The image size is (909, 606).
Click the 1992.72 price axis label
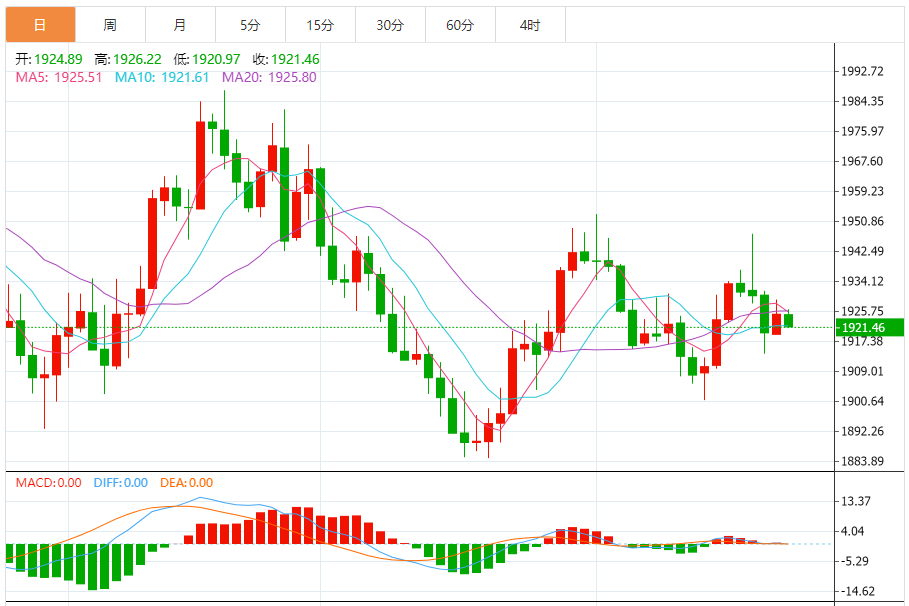(x=863, y=71)
